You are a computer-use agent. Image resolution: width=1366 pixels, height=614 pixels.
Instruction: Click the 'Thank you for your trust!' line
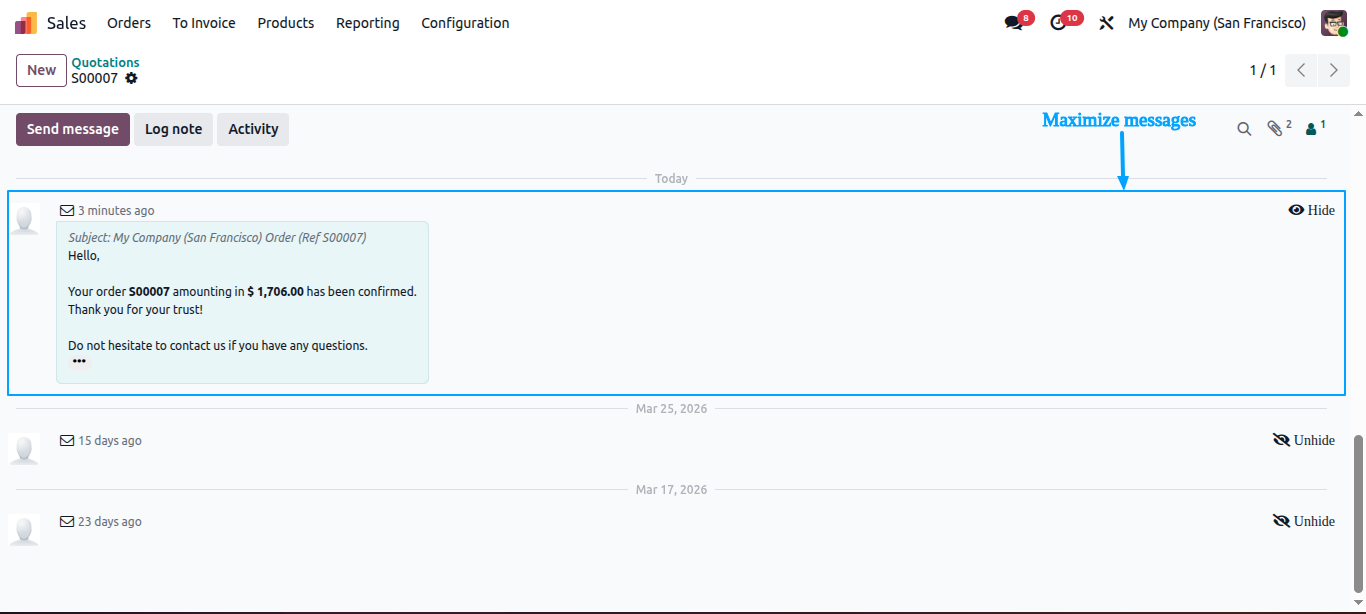pos(135,310)
